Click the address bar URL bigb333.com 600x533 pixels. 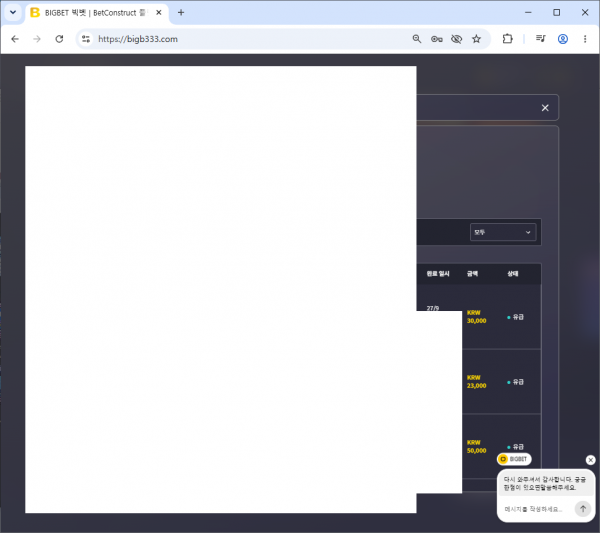[x=138, y=39]
